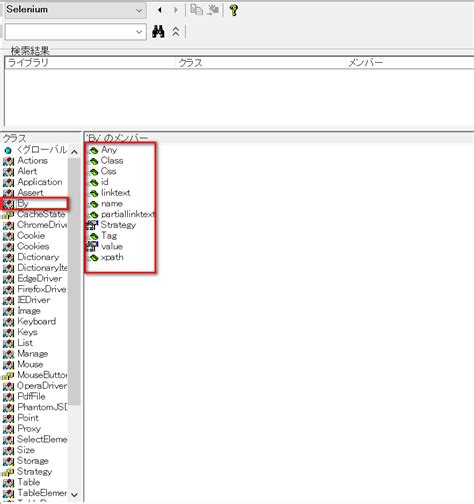Sort by メンバー column header

tap(410, 63)
